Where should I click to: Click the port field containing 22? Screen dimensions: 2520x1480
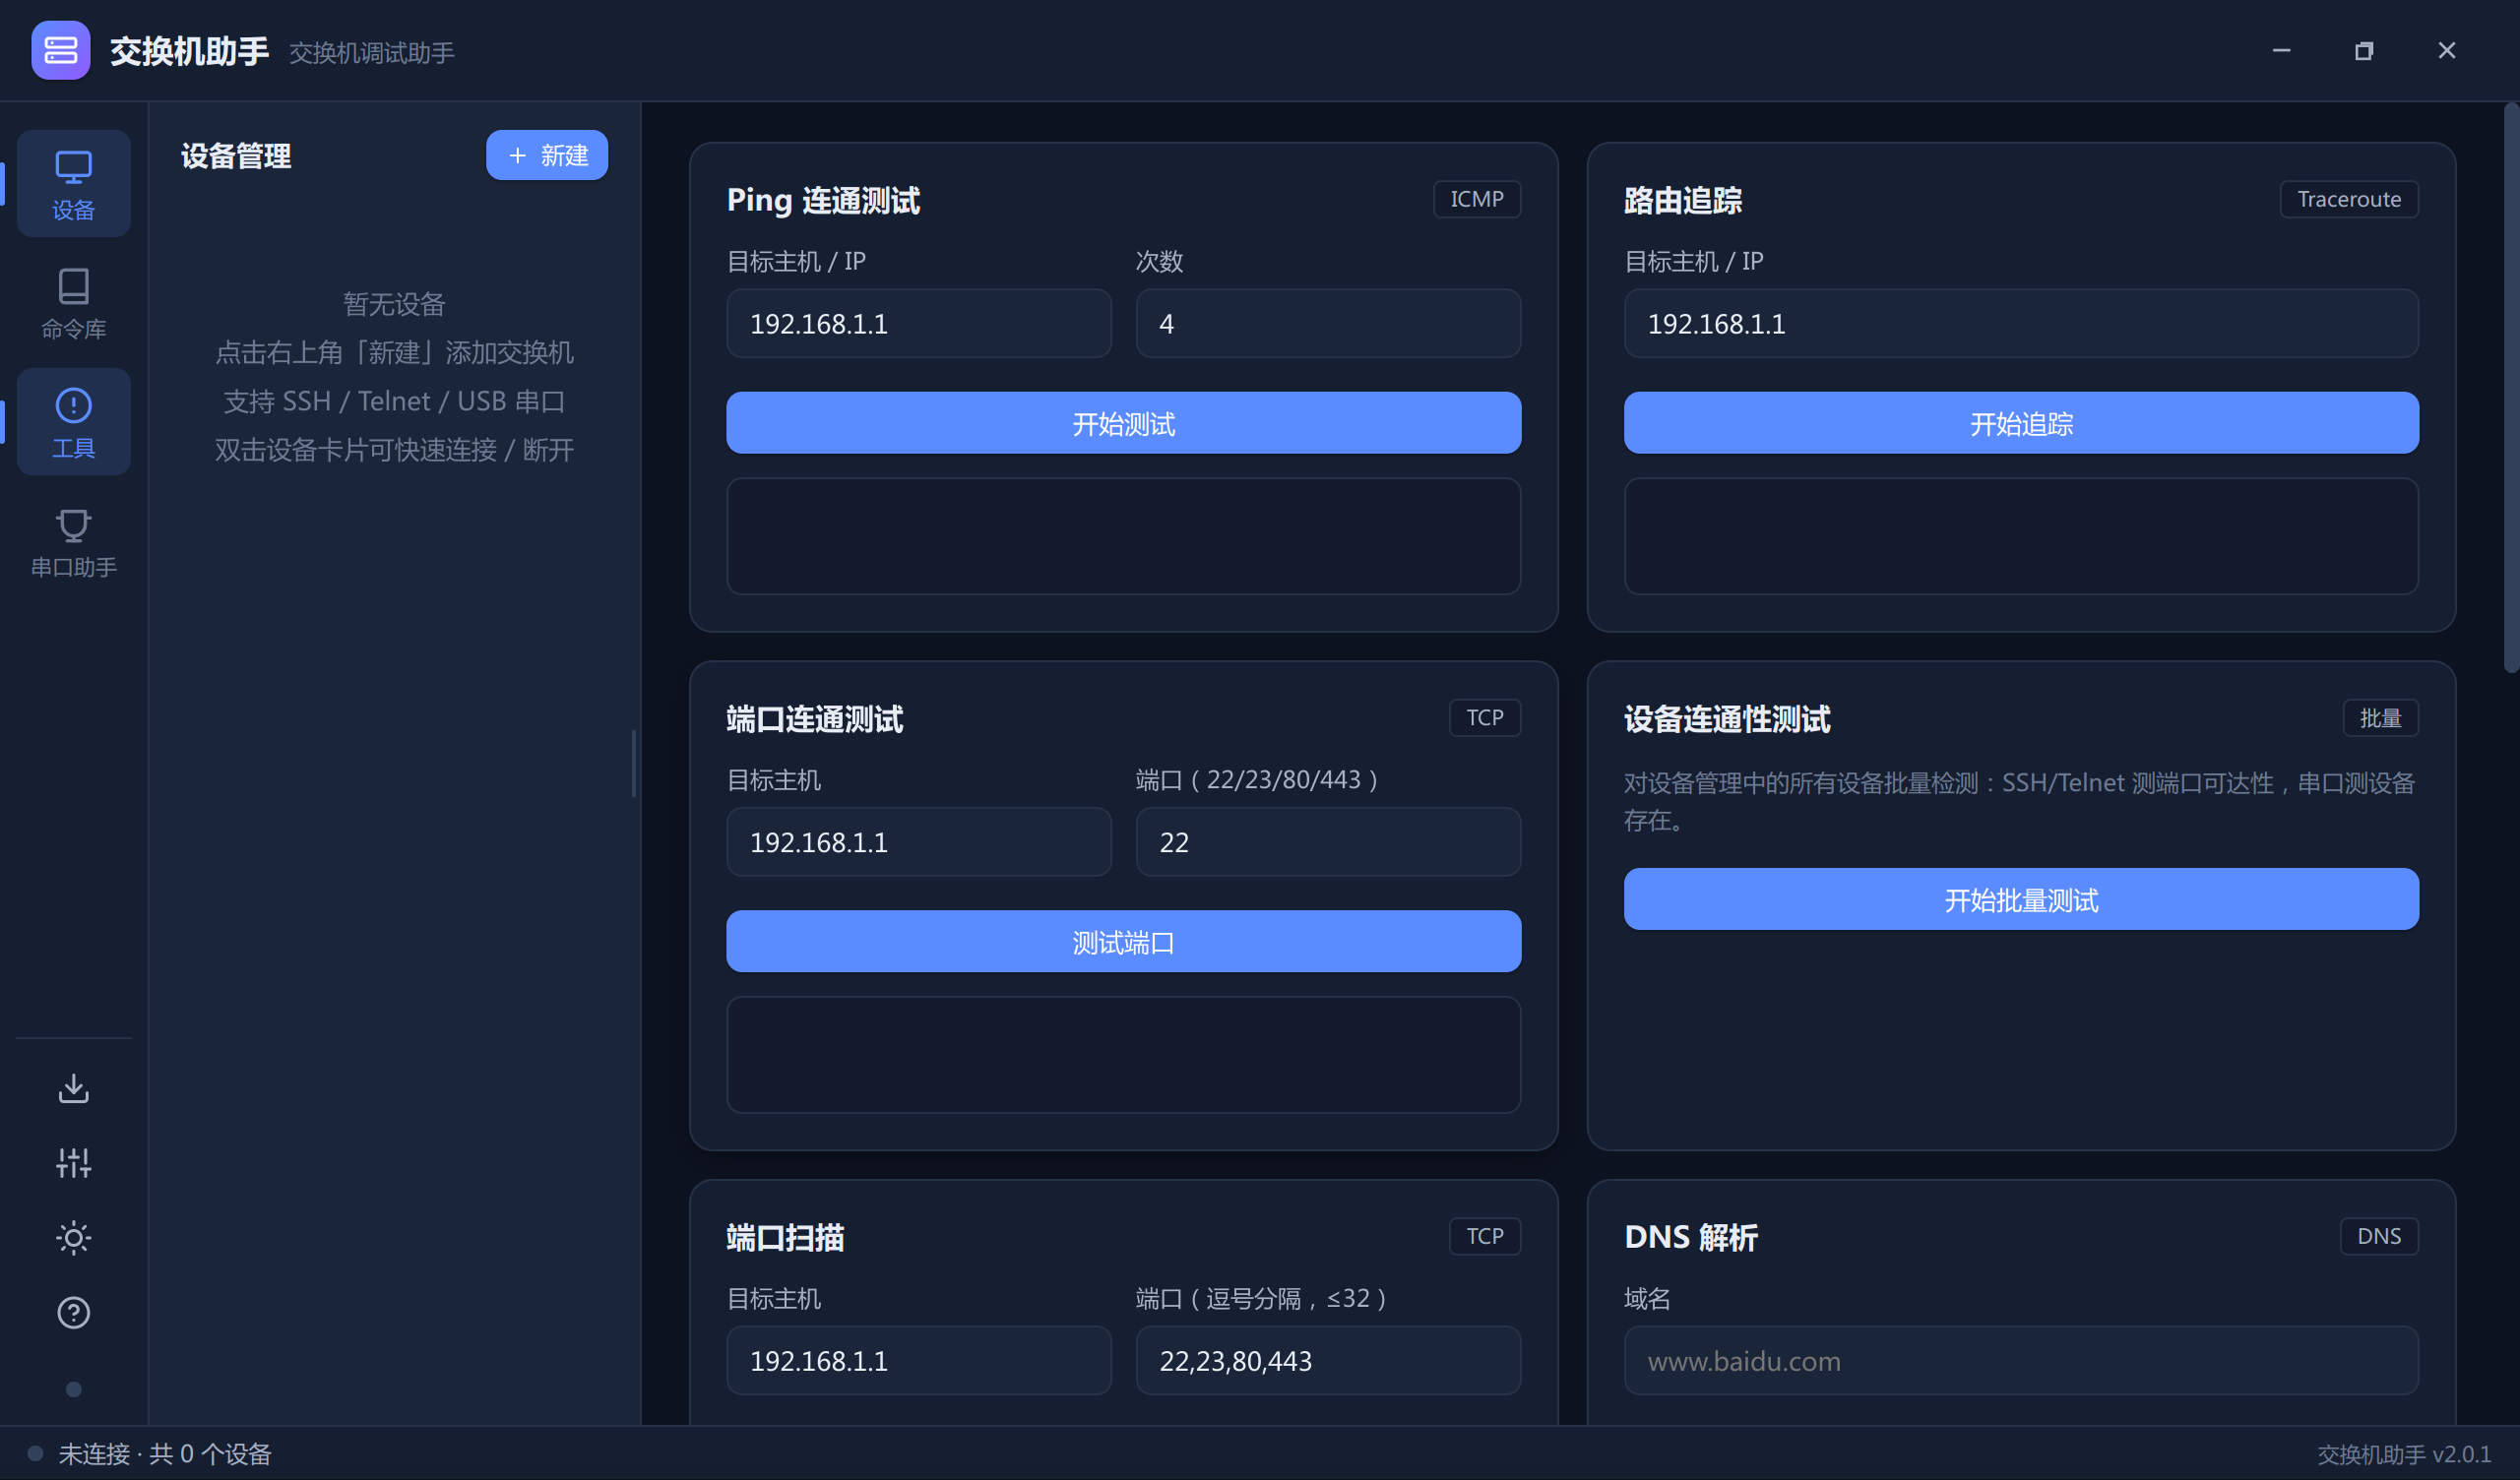pos(1328,842)
